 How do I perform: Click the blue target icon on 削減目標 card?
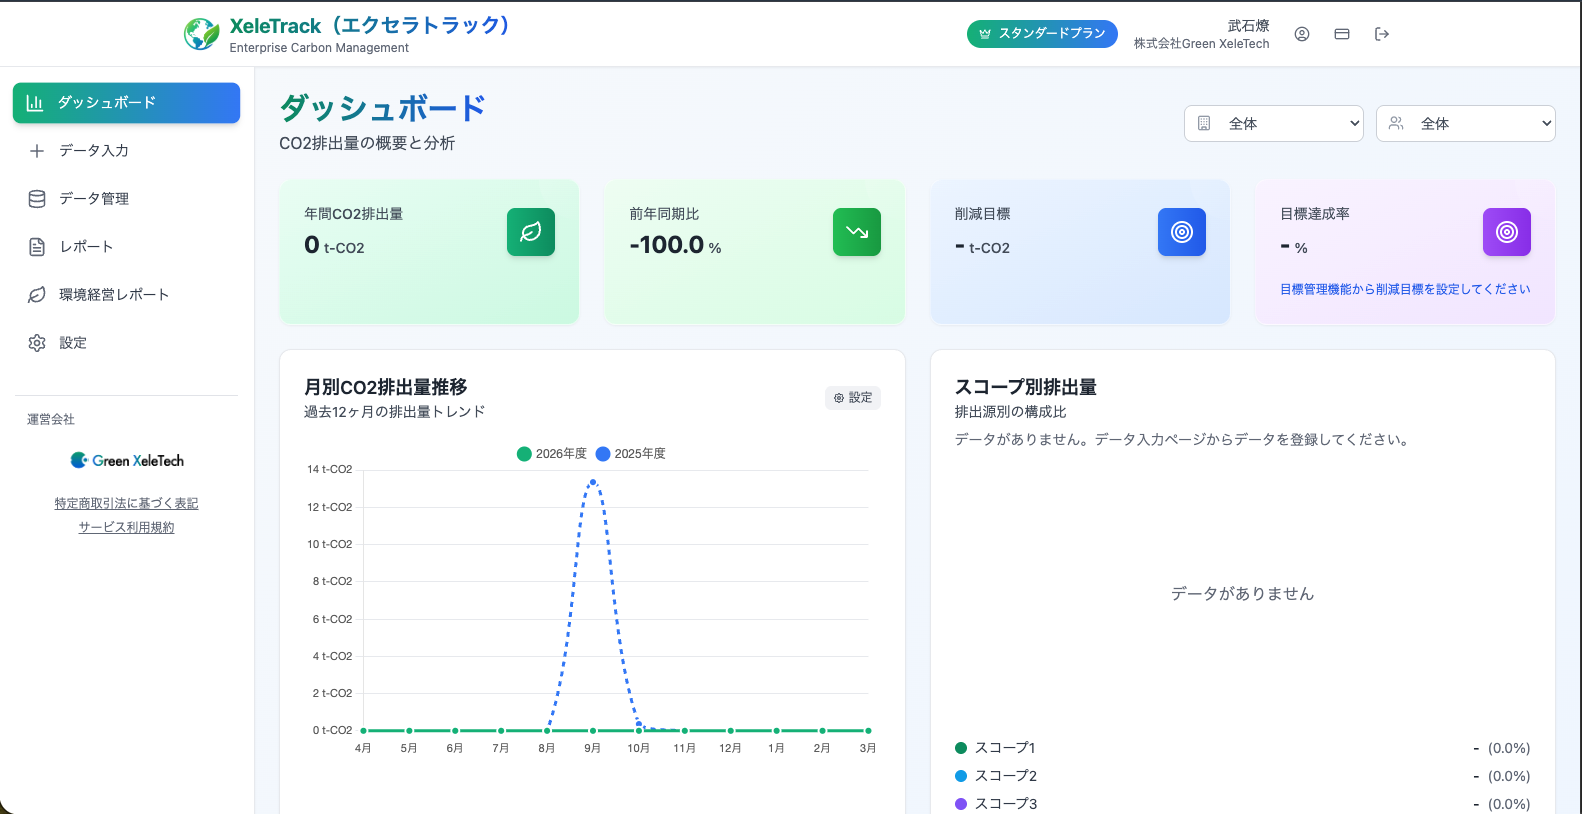pos(1182,232)
